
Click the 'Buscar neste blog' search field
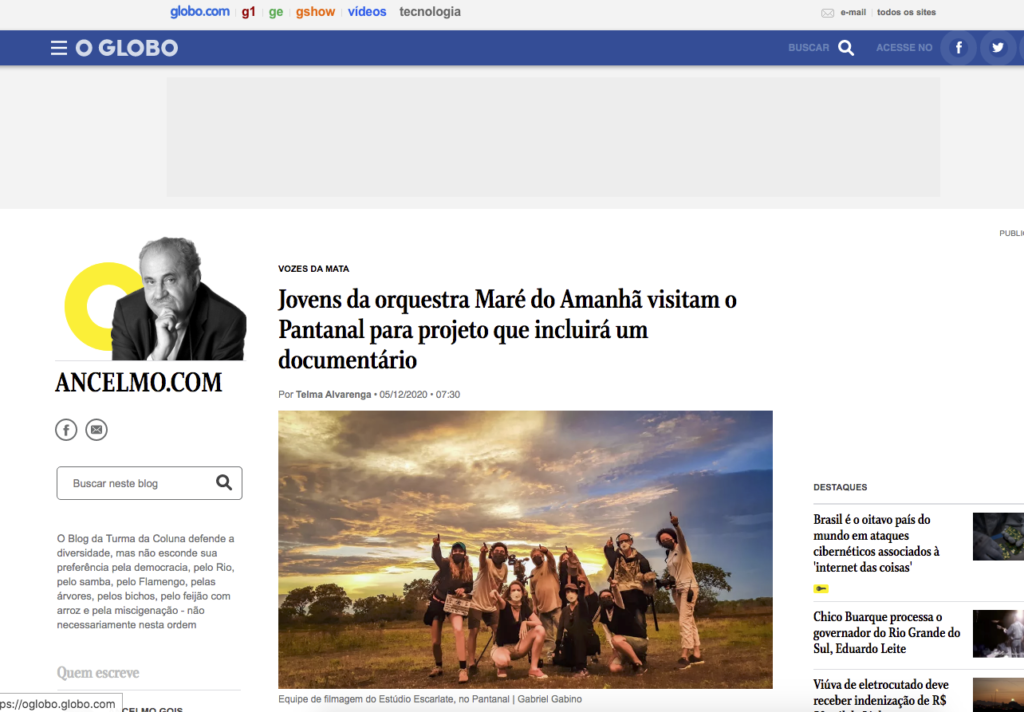click(x=150, y=483)
